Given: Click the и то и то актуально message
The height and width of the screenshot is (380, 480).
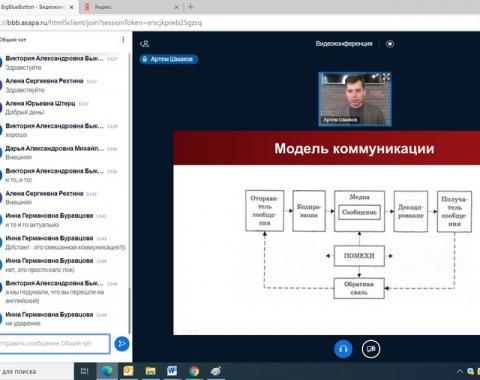Looking at the screenshot, I should point(32,225).
